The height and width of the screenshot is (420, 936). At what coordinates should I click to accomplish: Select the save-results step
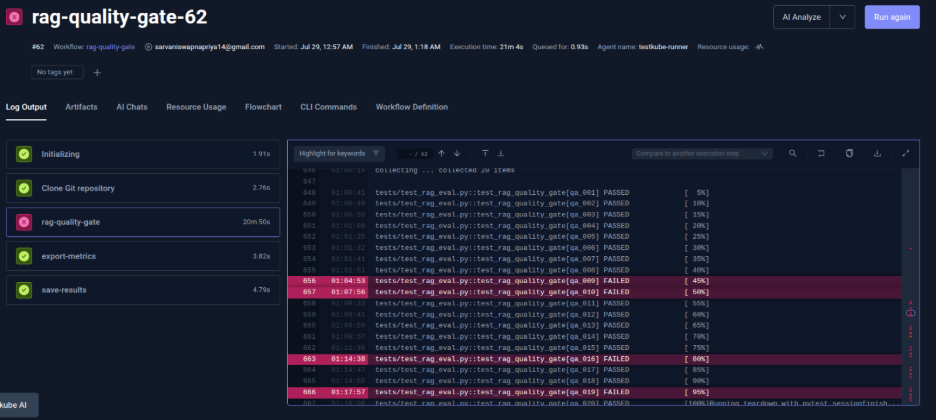tap(143, 290)
